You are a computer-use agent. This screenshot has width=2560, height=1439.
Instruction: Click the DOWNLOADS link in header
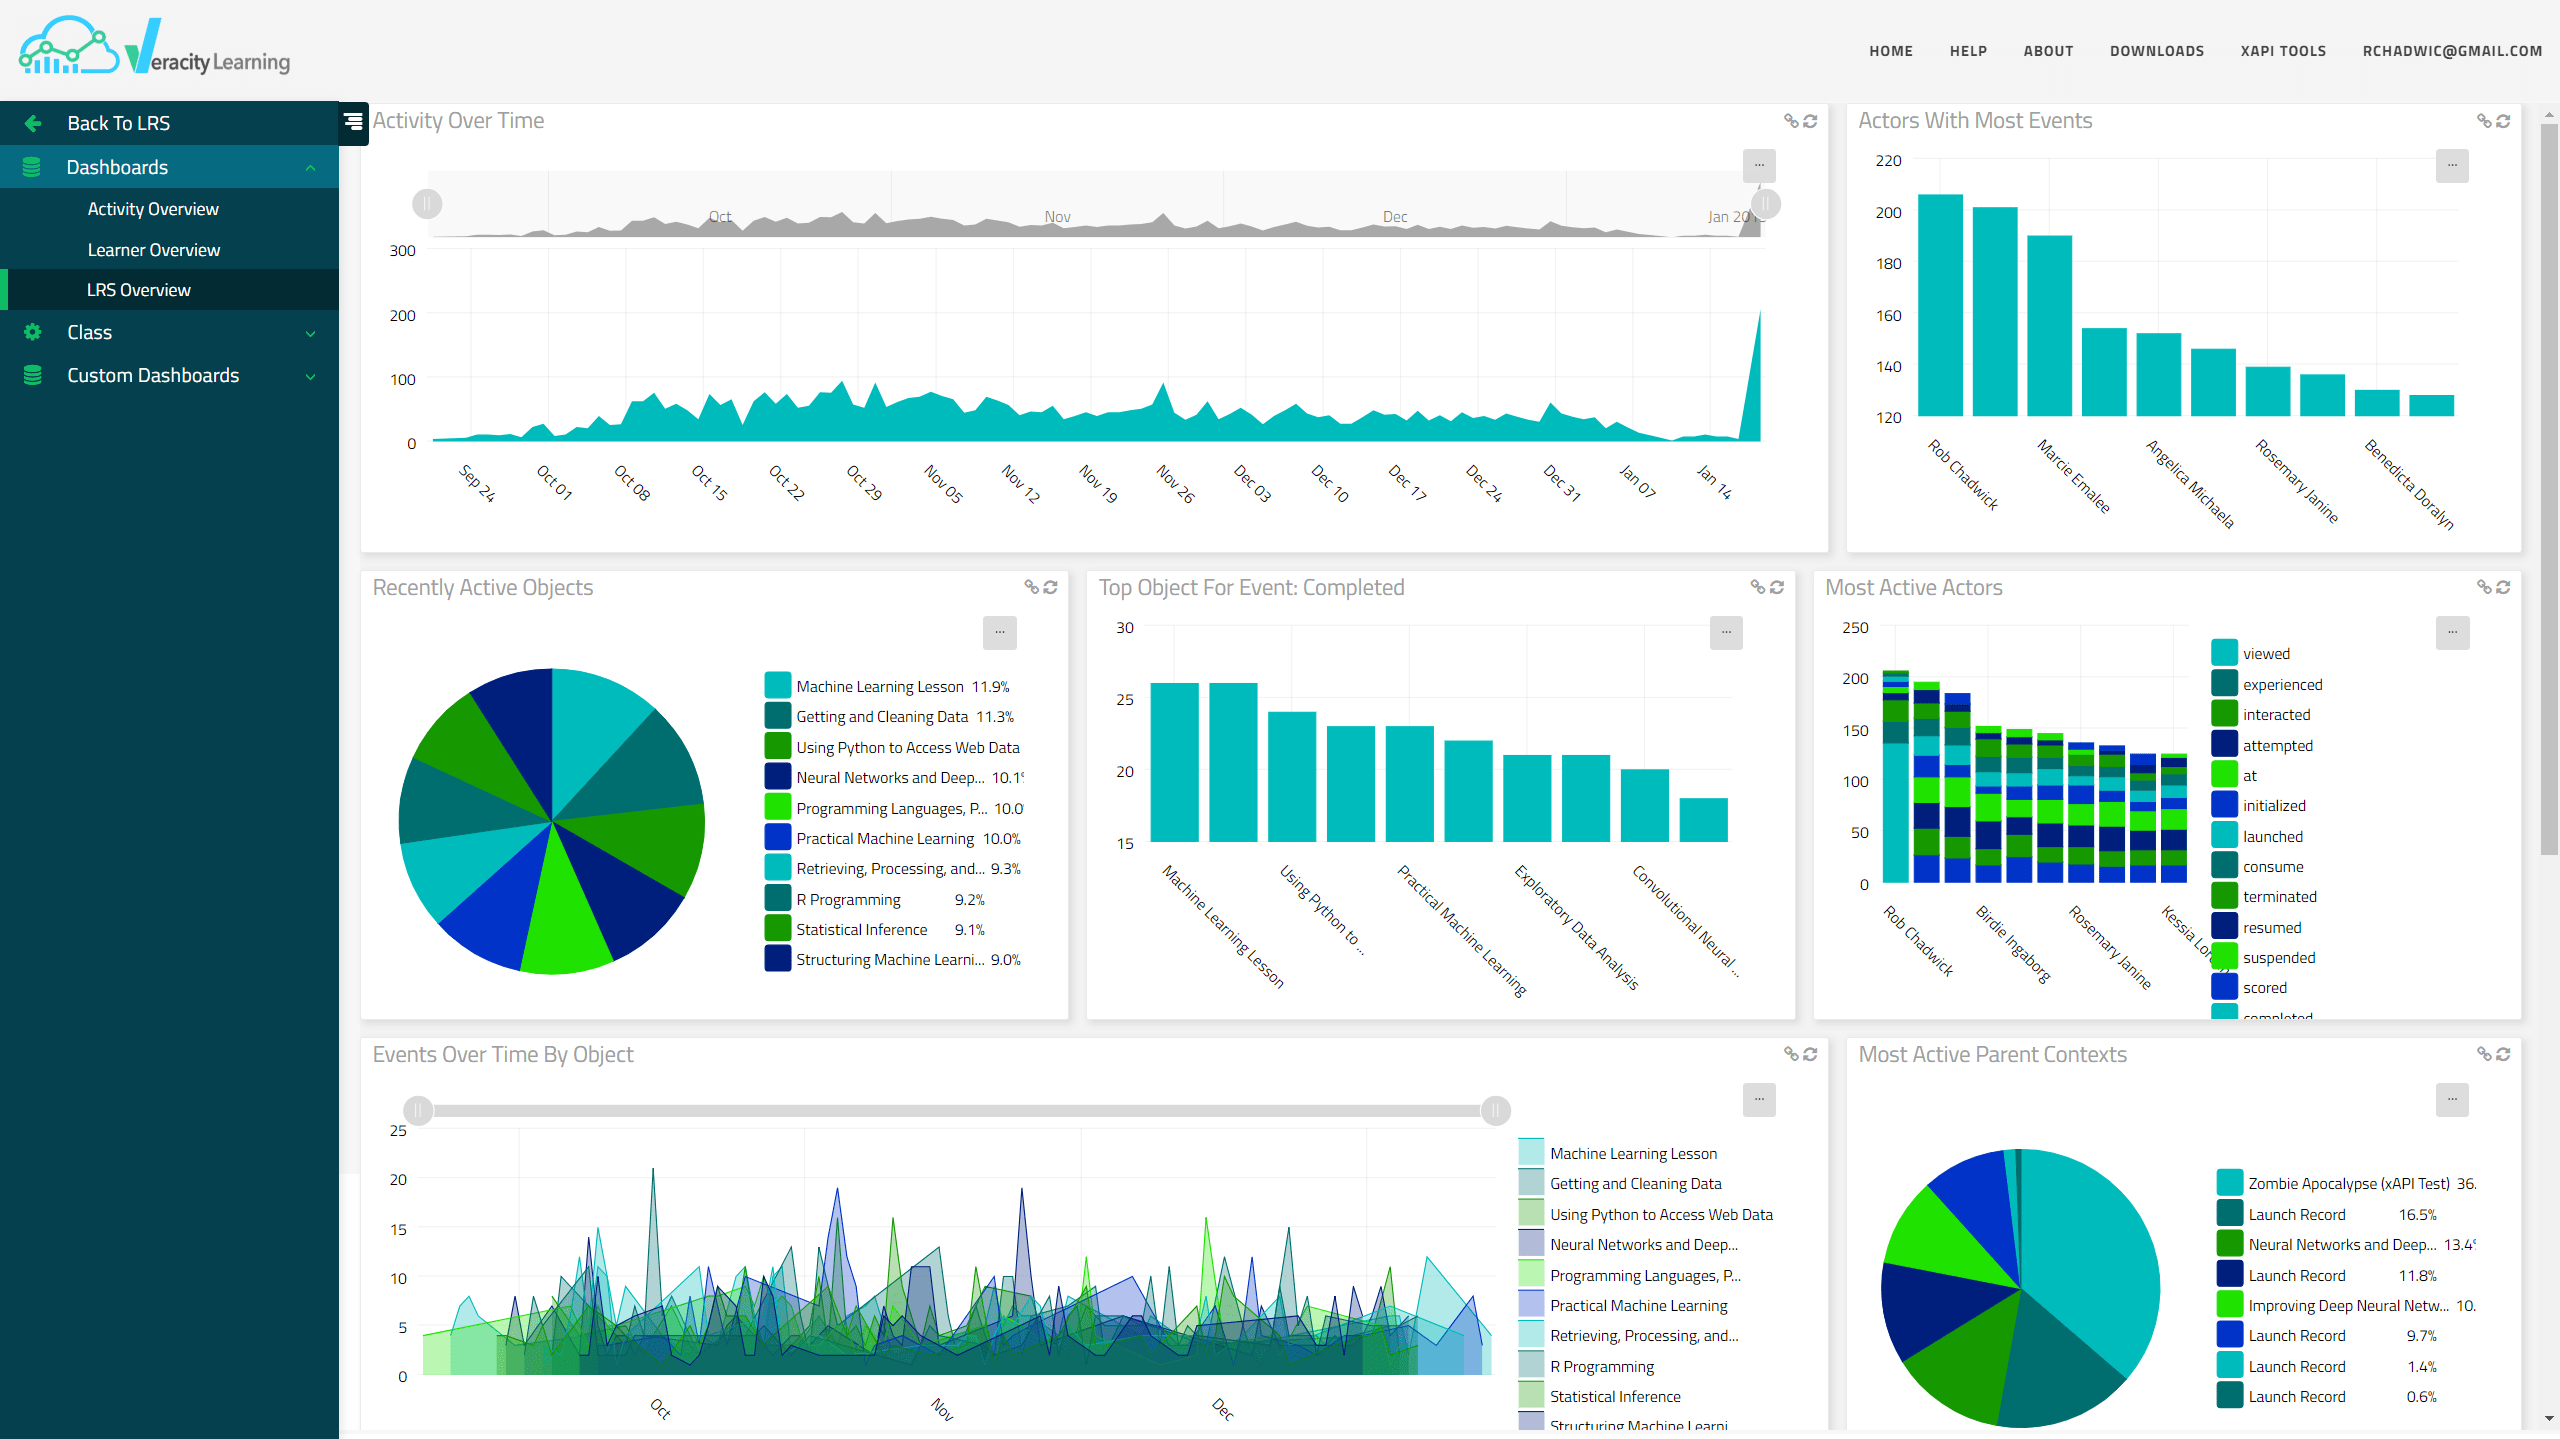(x=2157, y=51)
